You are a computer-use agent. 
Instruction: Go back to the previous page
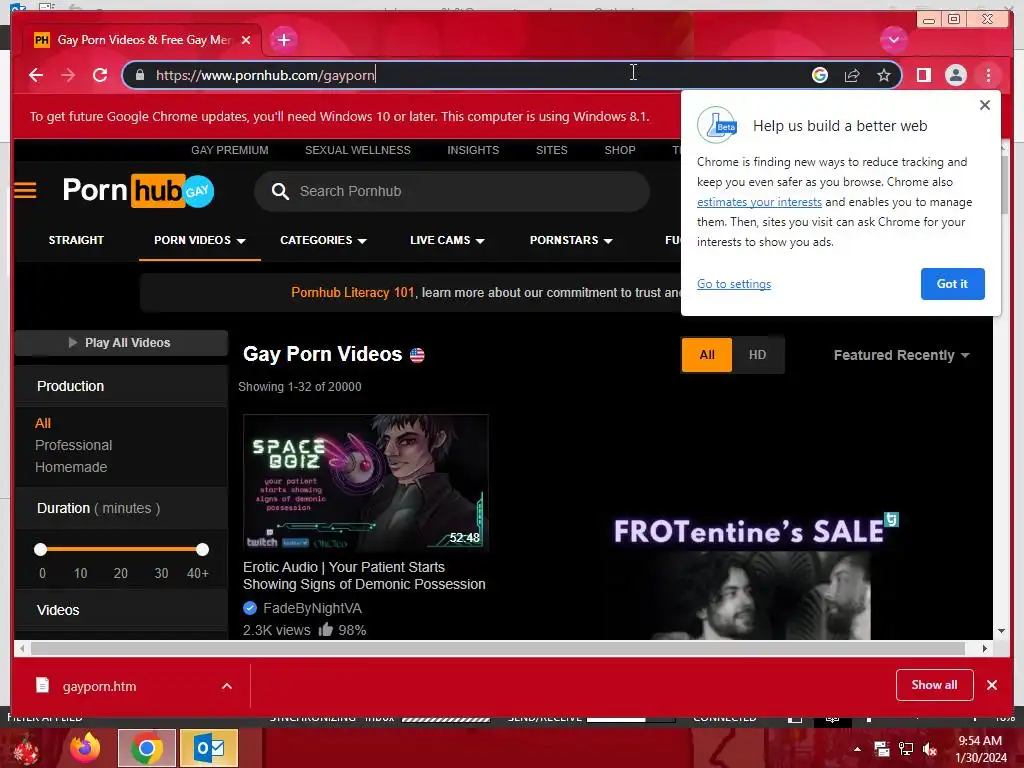pos(36,75)
